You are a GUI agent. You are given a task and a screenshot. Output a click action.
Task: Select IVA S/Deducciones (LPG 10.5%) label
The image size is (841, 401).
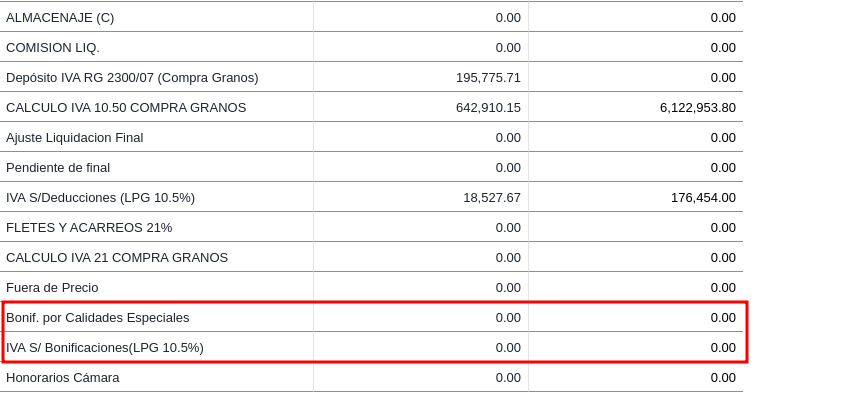point(100,197)
